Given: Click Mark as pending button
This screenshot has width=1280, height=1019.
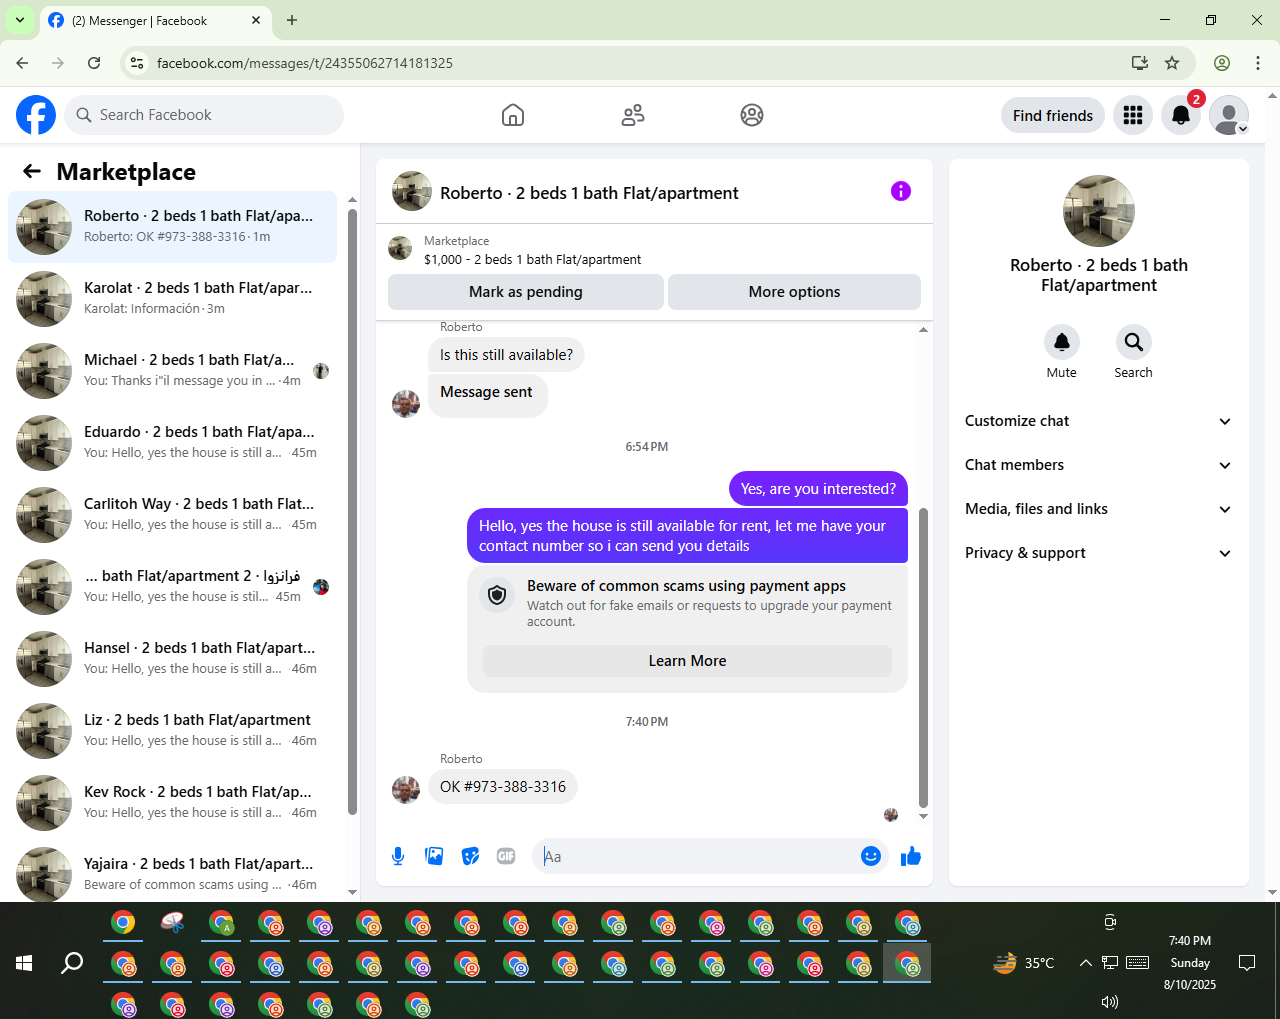Looking at the screenshot, I should [526, 292].
